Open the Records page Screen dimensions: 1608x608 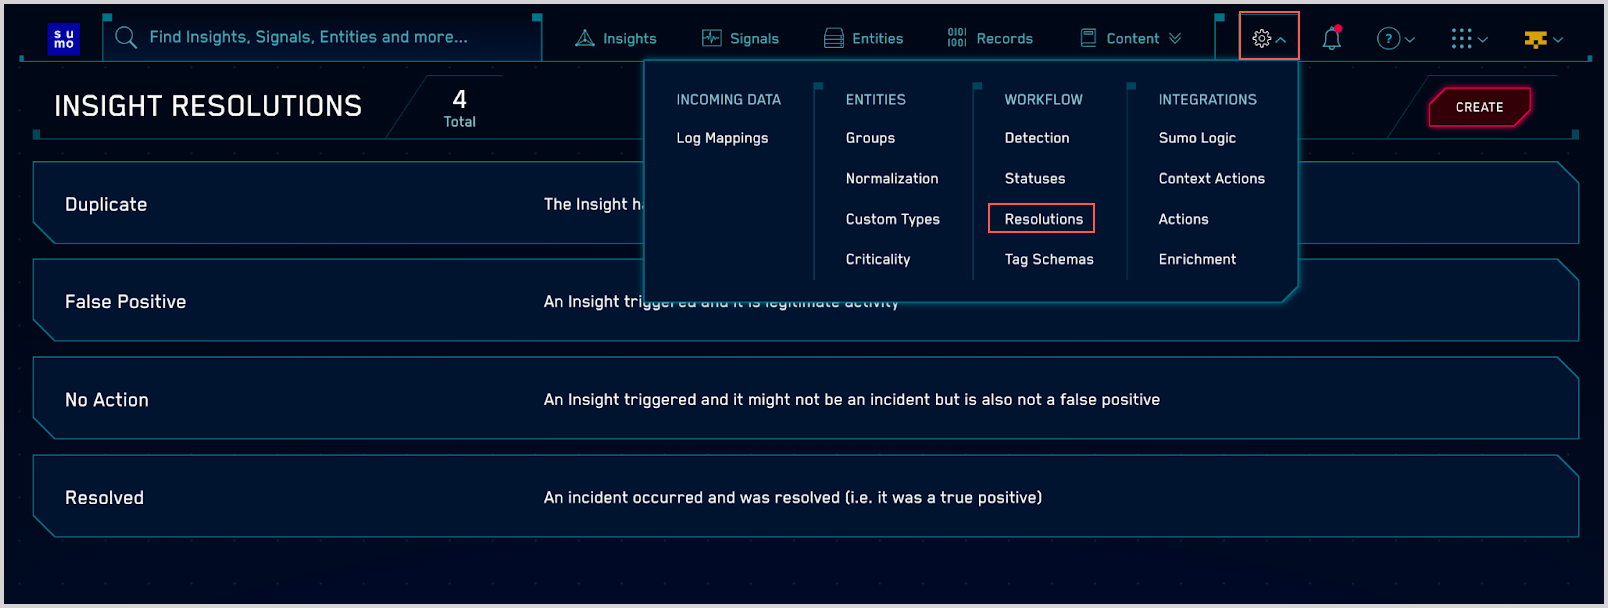pos(990,38)
